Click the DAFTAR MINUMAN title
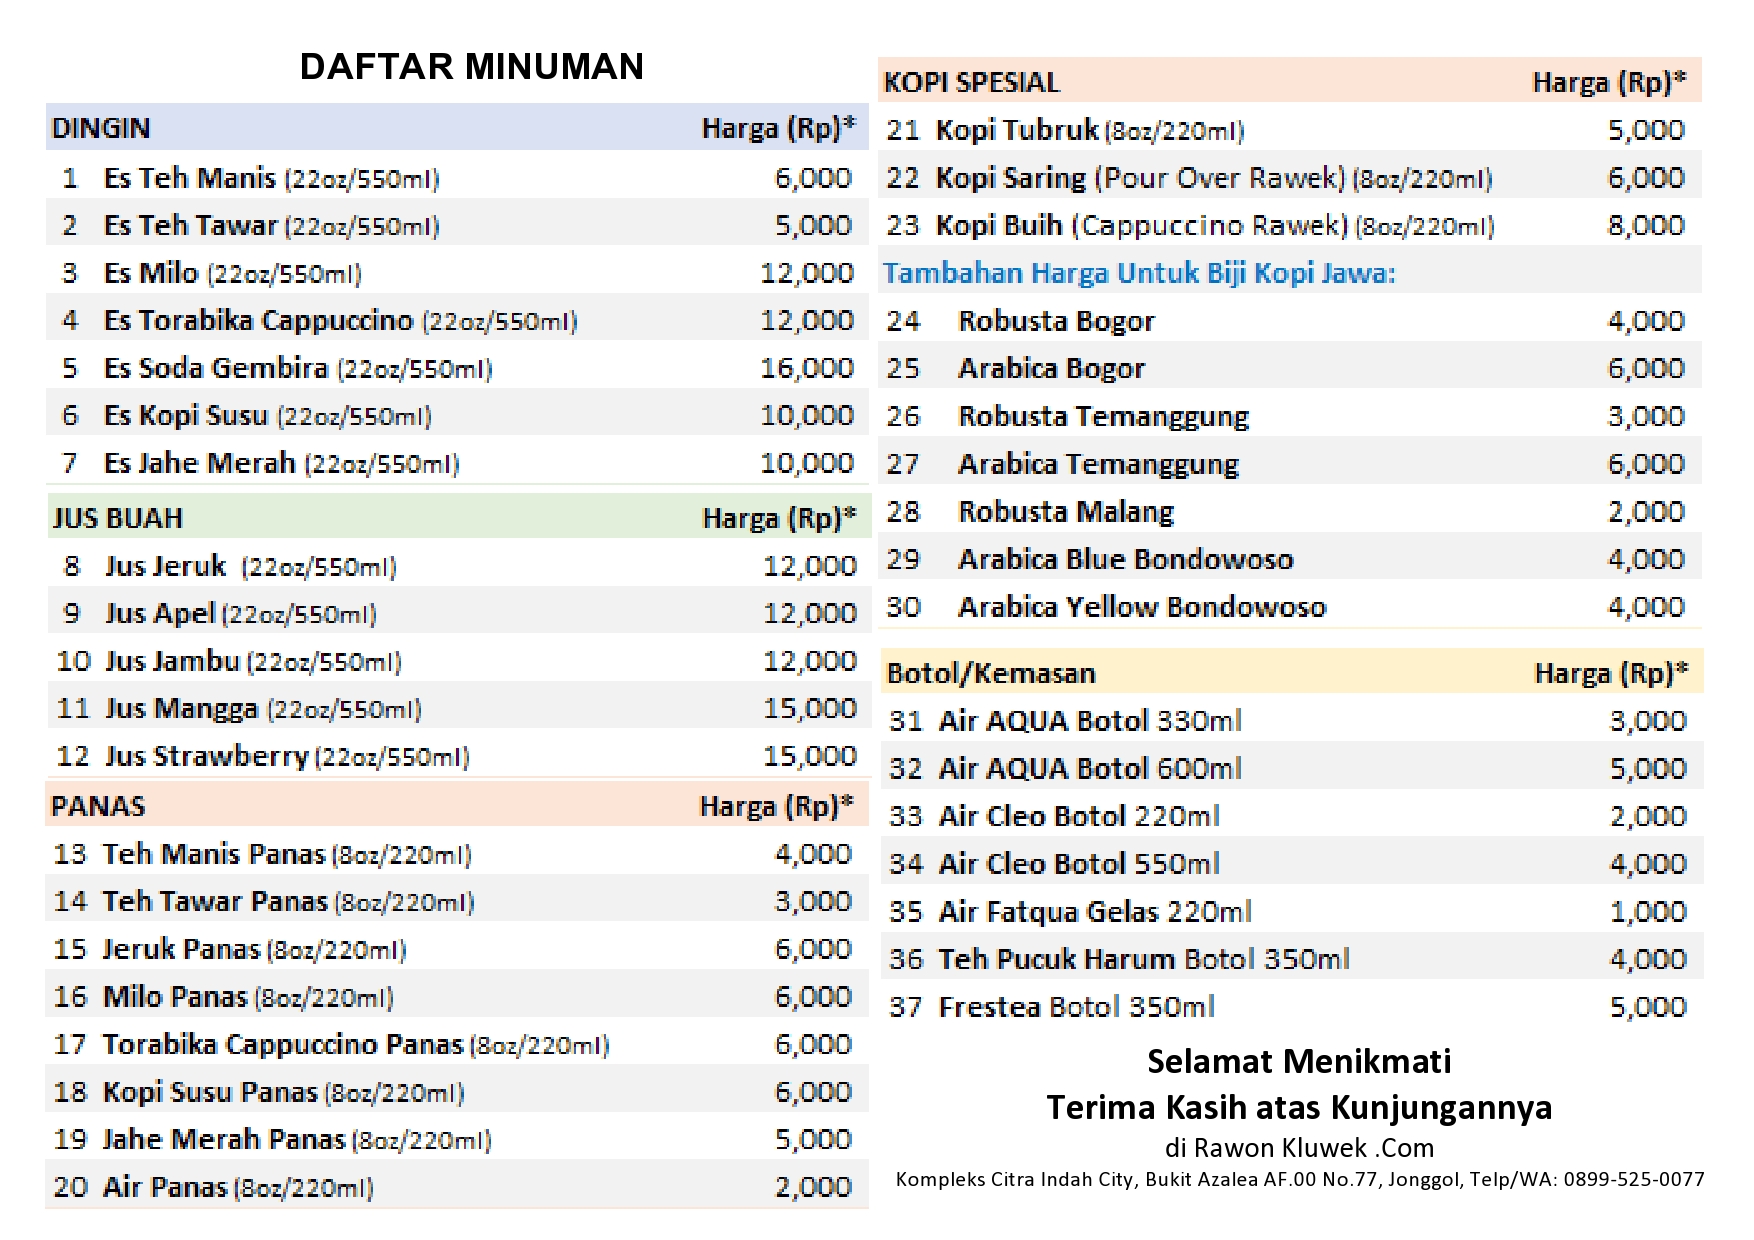Screen dimensions: 1754x1240 (x=471, y=67)
